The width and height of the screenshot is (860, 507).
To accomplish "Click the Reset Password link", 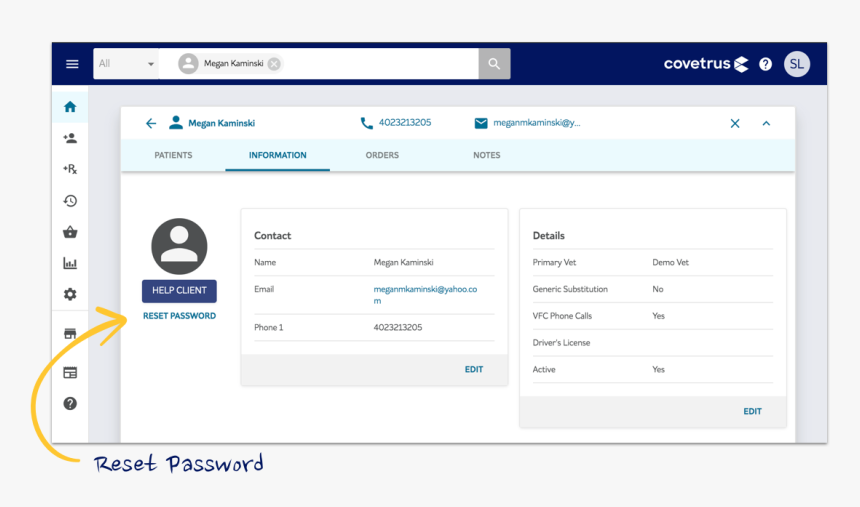I will click(179, 316).
